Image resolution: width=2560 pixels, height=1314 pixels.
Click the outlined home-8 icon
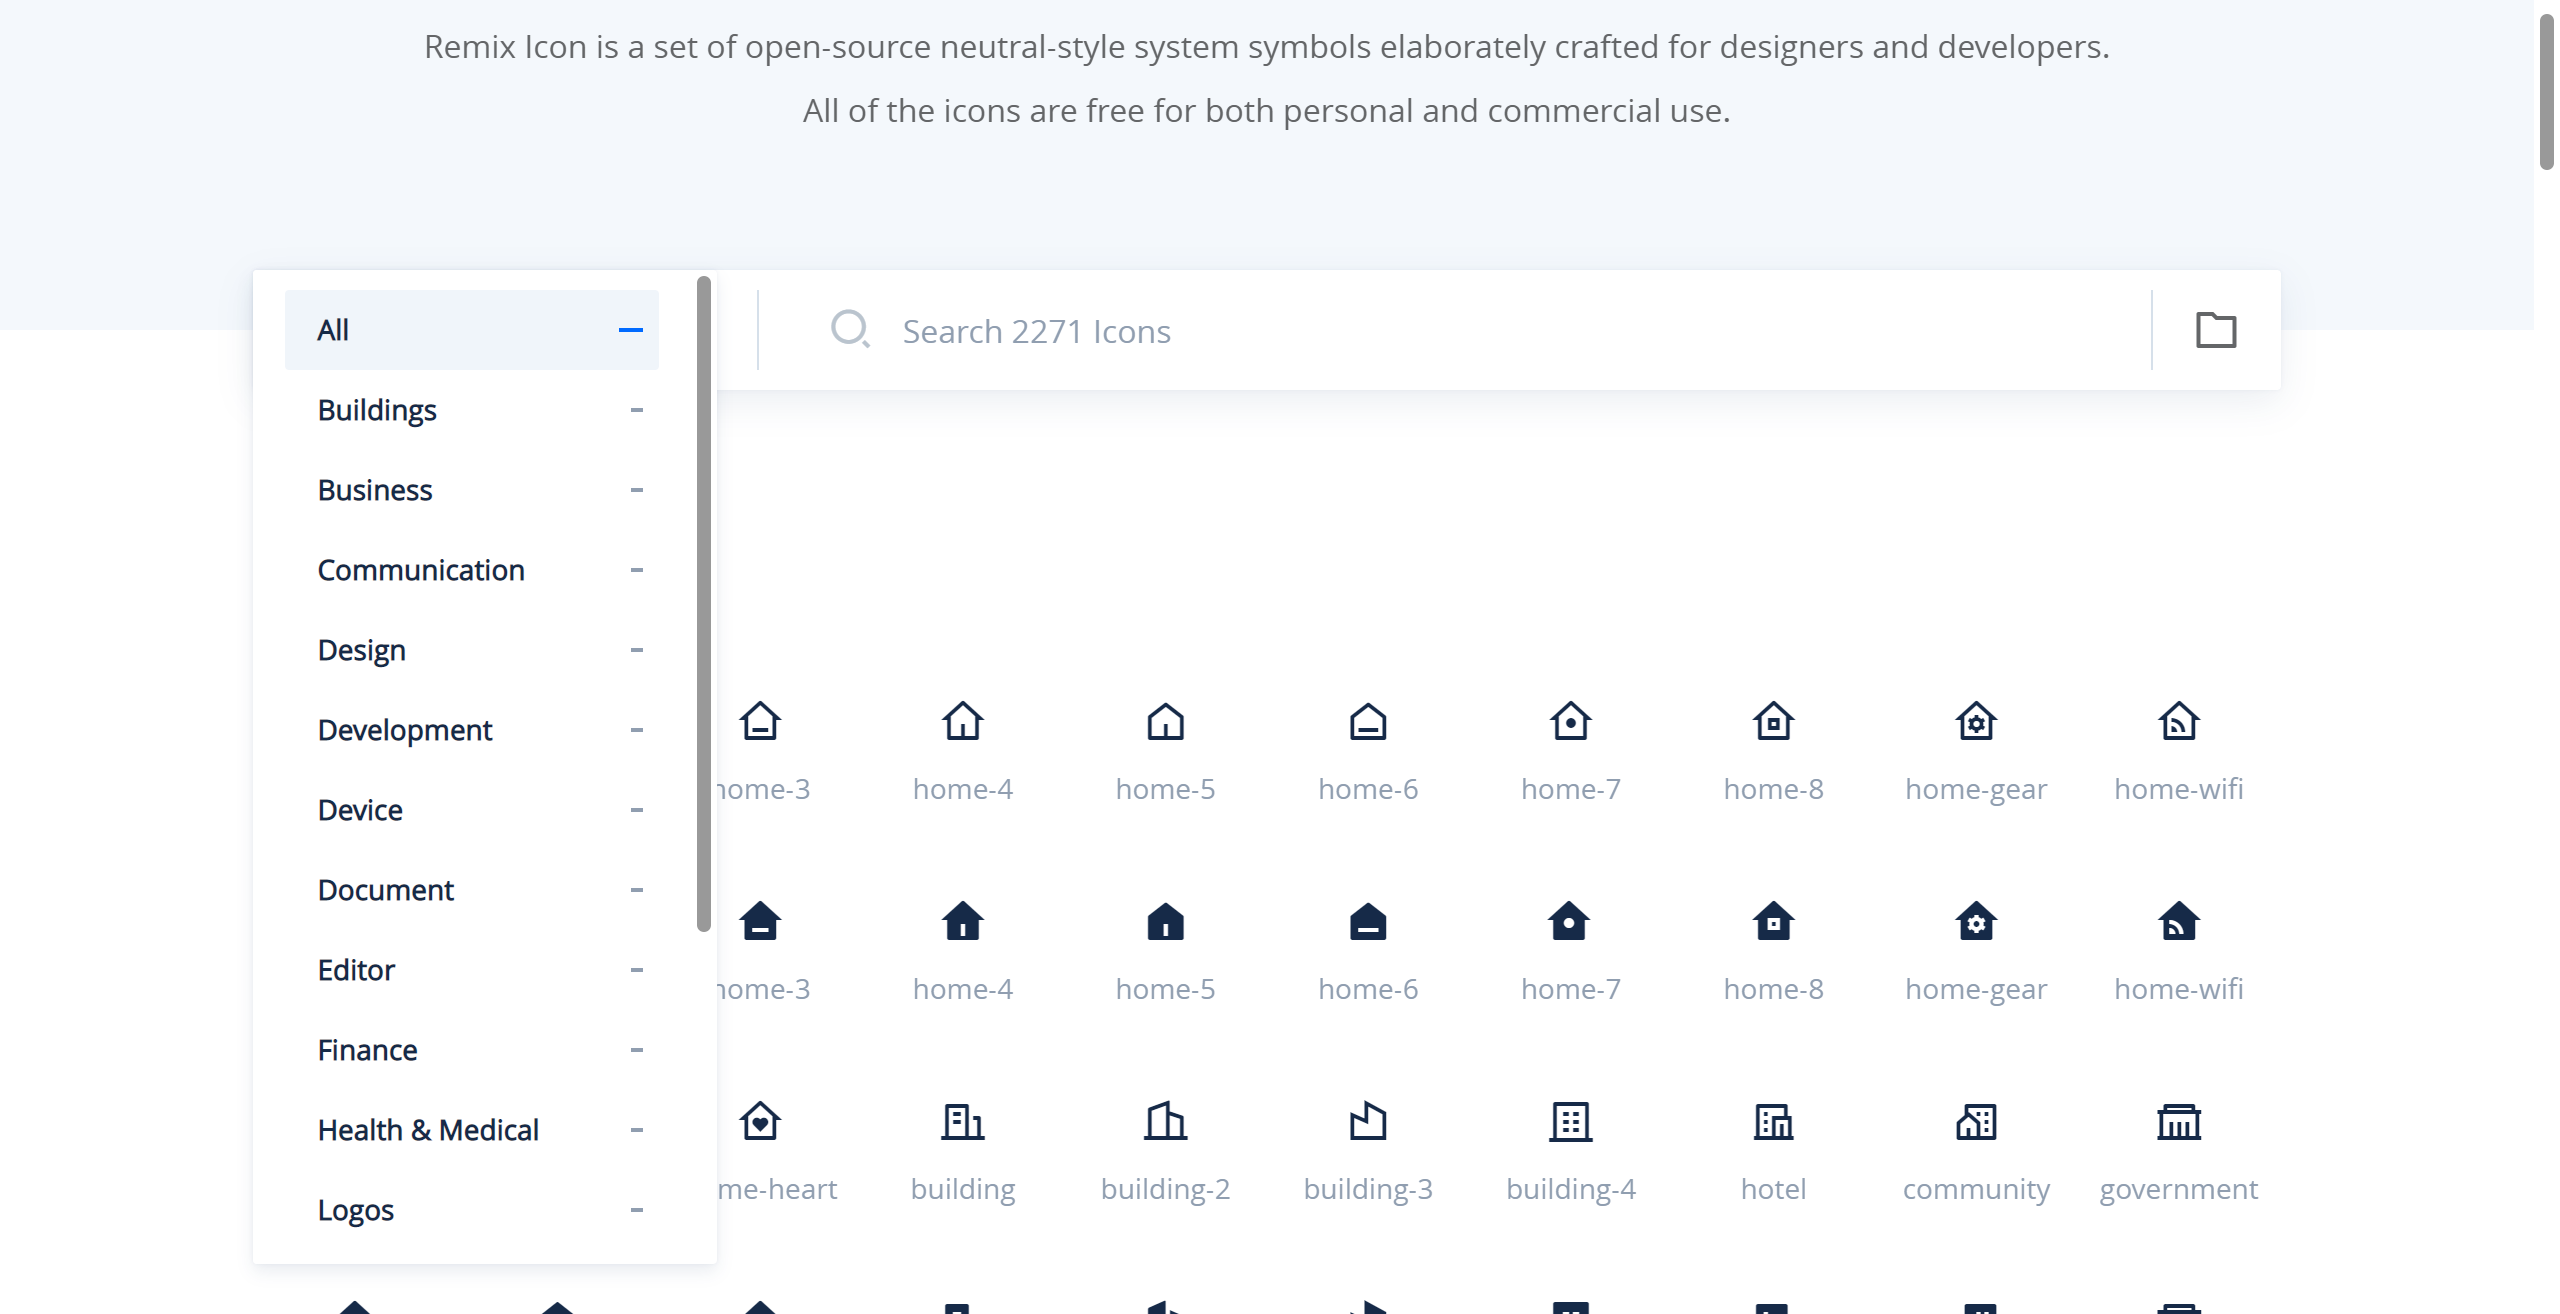[x=1773, y=721]
